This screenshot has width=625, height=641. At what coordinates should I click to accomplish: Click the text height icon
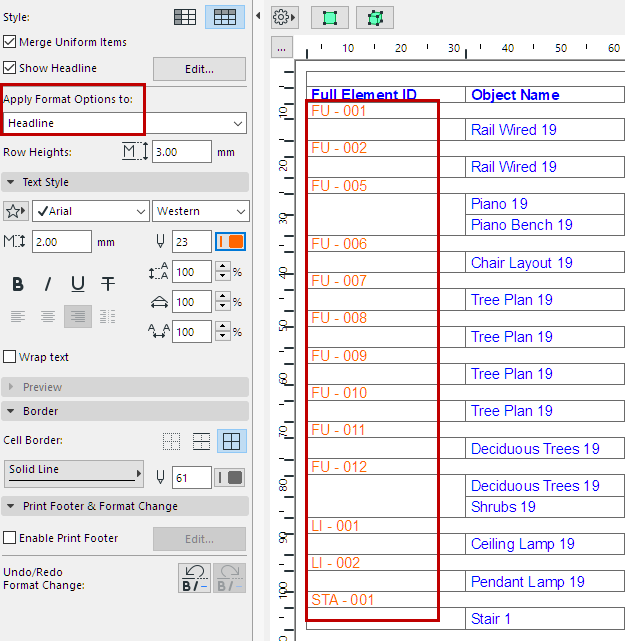pos(14,242)
